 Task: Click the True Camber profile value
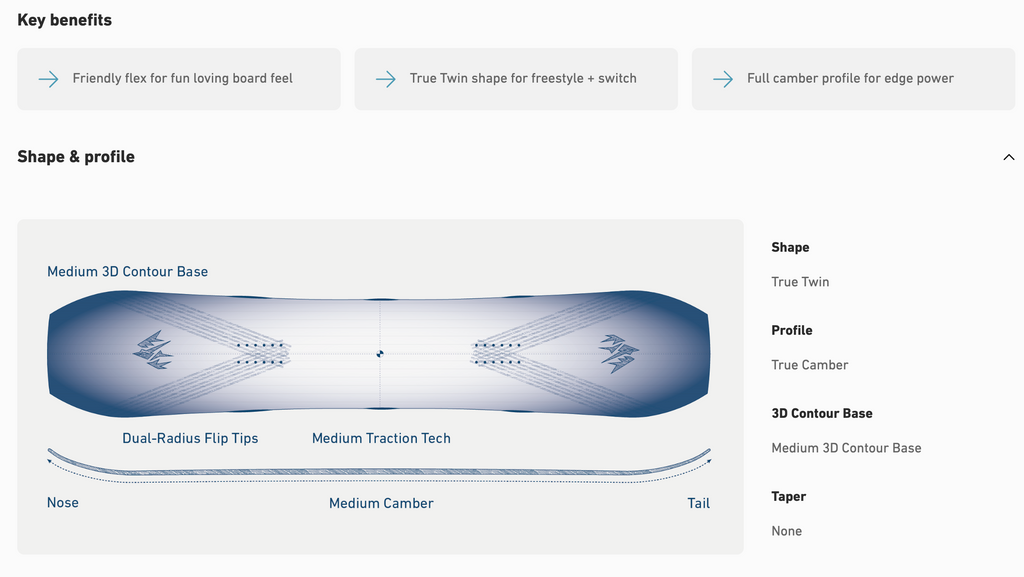click(x=809, y=365)
